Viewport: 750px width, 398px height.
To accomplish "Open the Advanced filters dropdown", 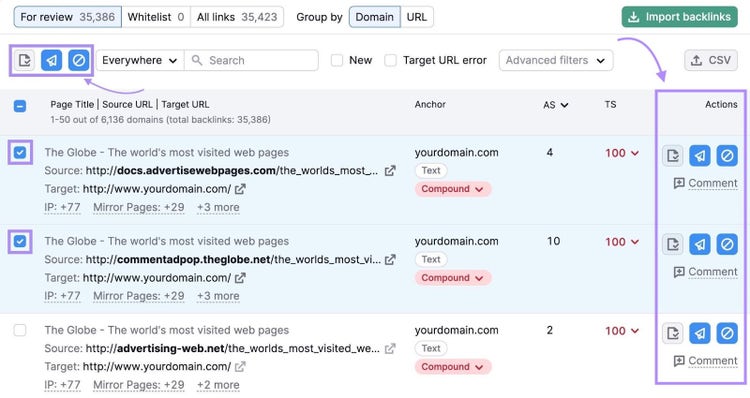I will point(556,60).
